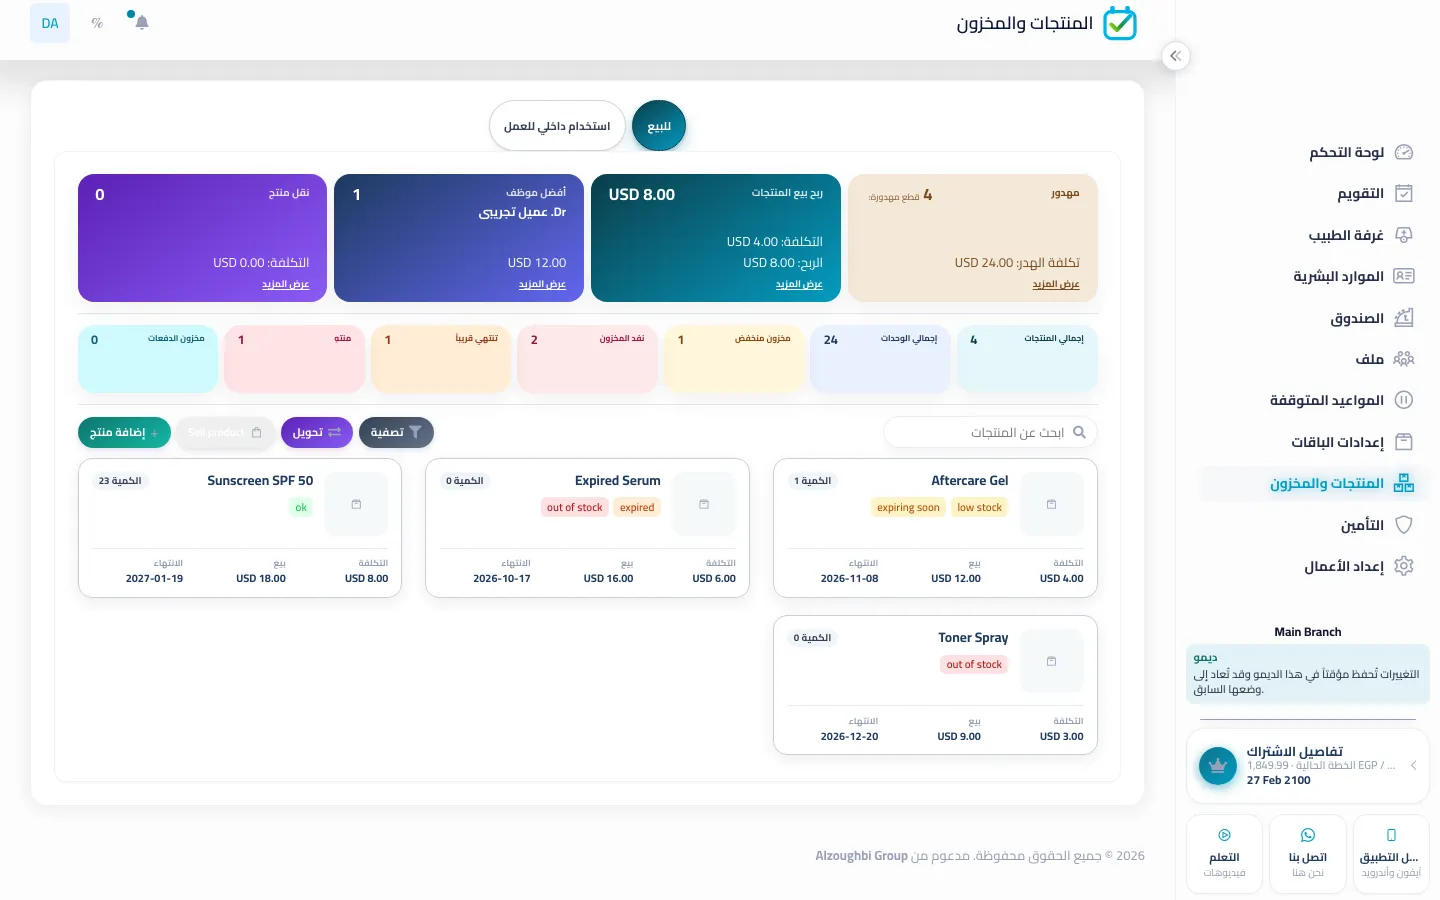Open the تصفية filter button
Screen dimensions: 1440x900
pos(396,432)
